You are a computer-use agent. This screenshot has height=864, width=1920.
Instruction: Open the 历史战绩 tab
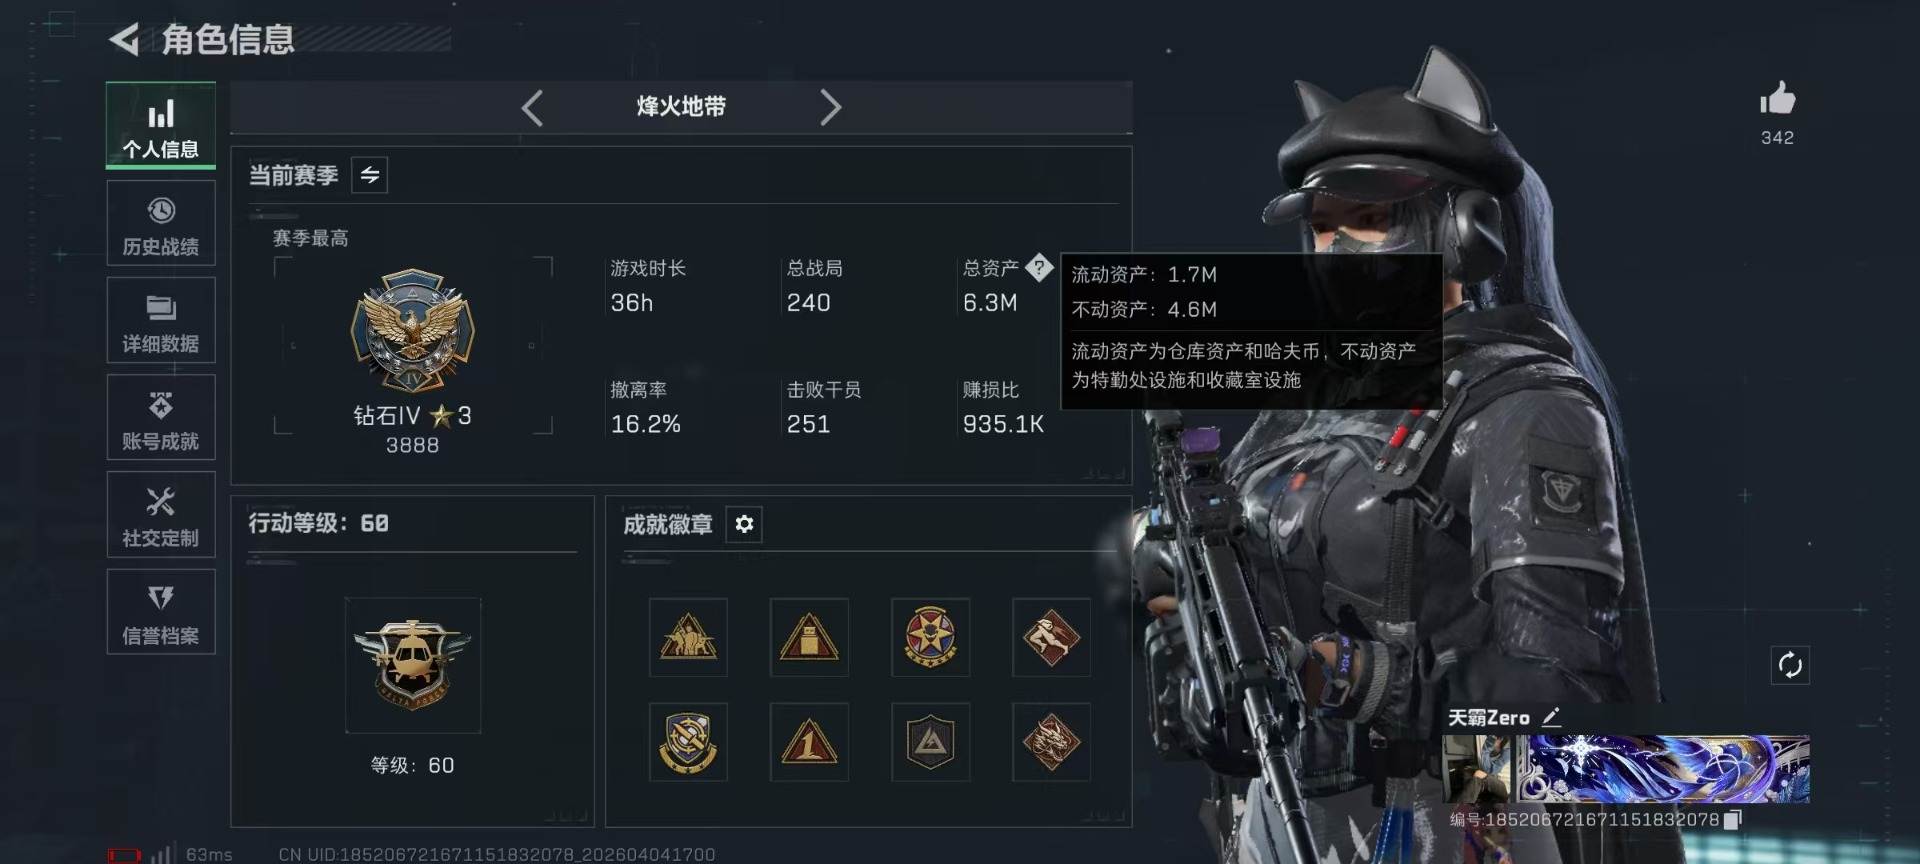pyautogui.click(x=161, y=224)
